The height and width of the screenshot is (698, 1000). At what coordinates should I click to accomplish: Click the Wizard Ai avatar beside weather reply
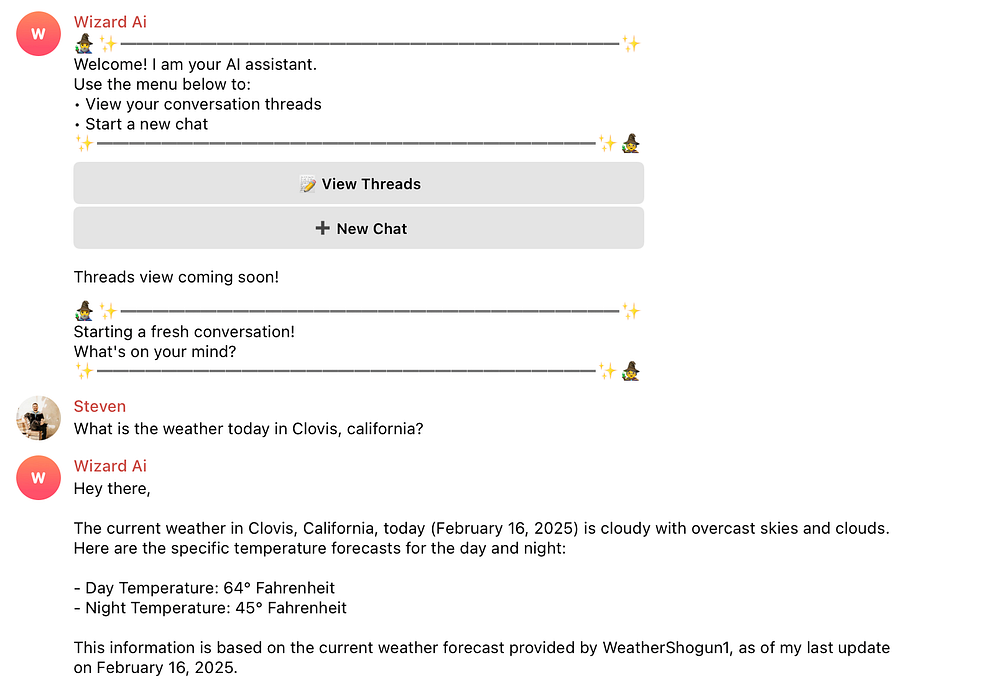point(38,478)
